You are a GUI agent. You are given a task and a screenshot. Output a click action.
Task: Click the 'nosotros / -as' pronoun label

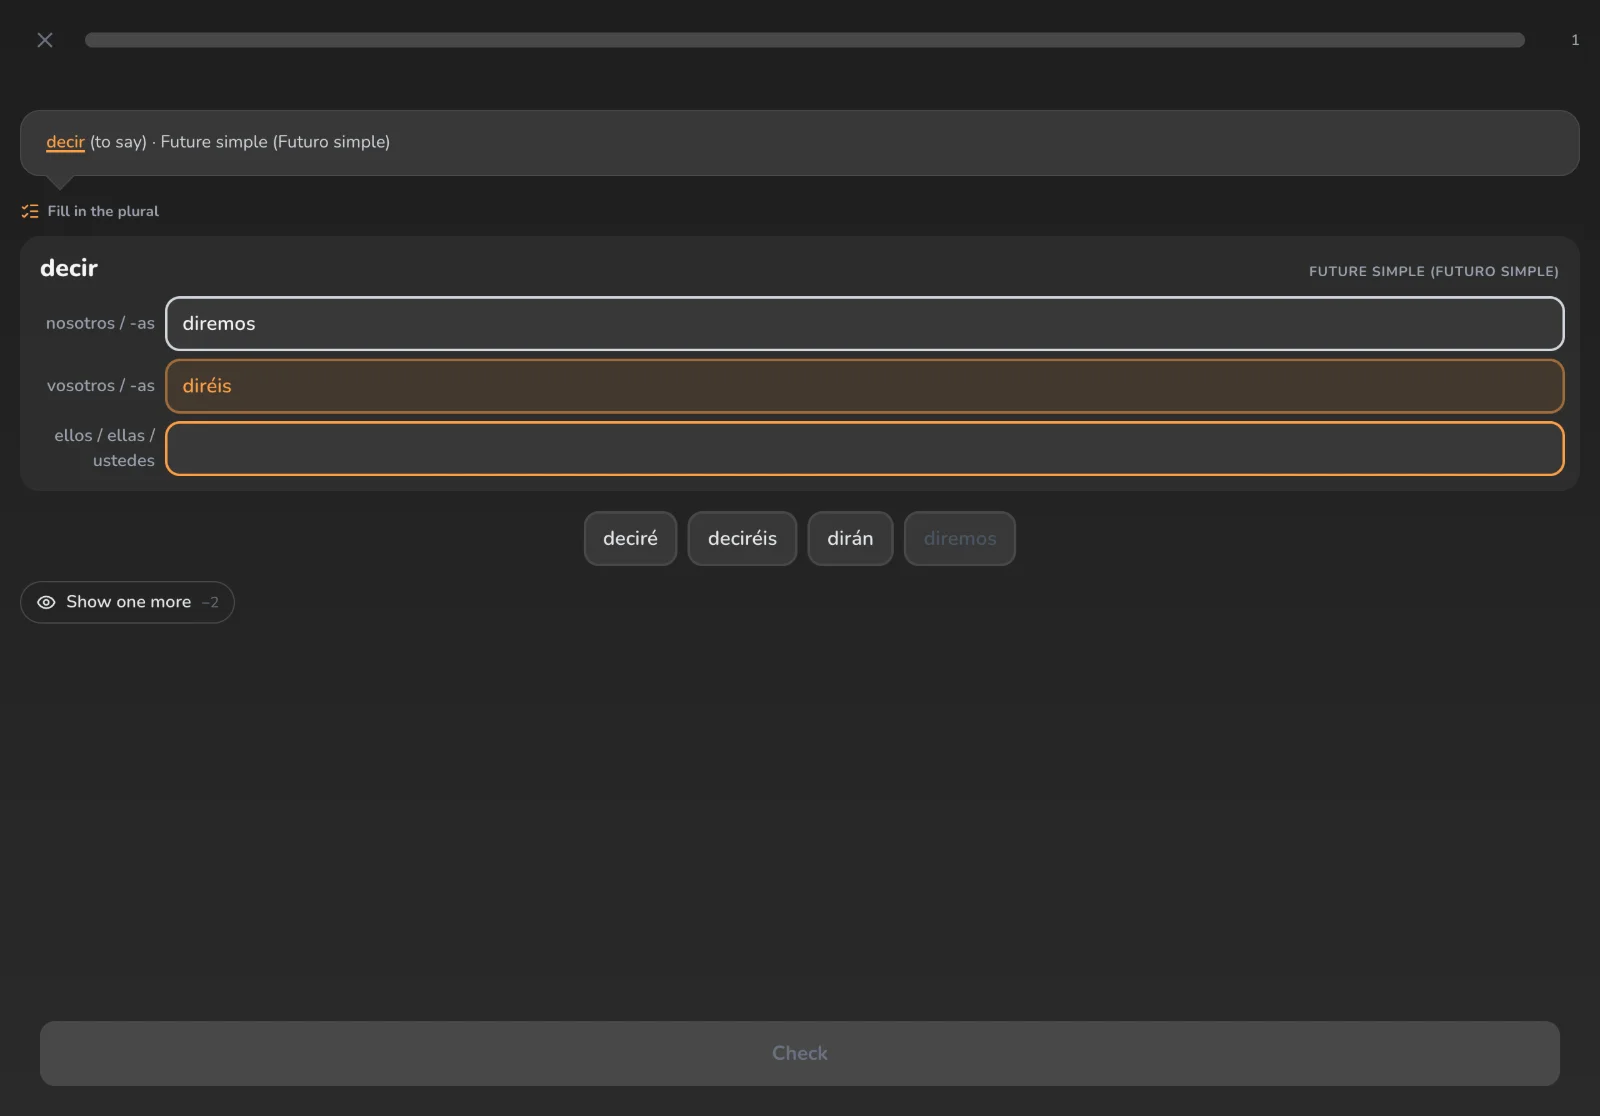[100, 323]
